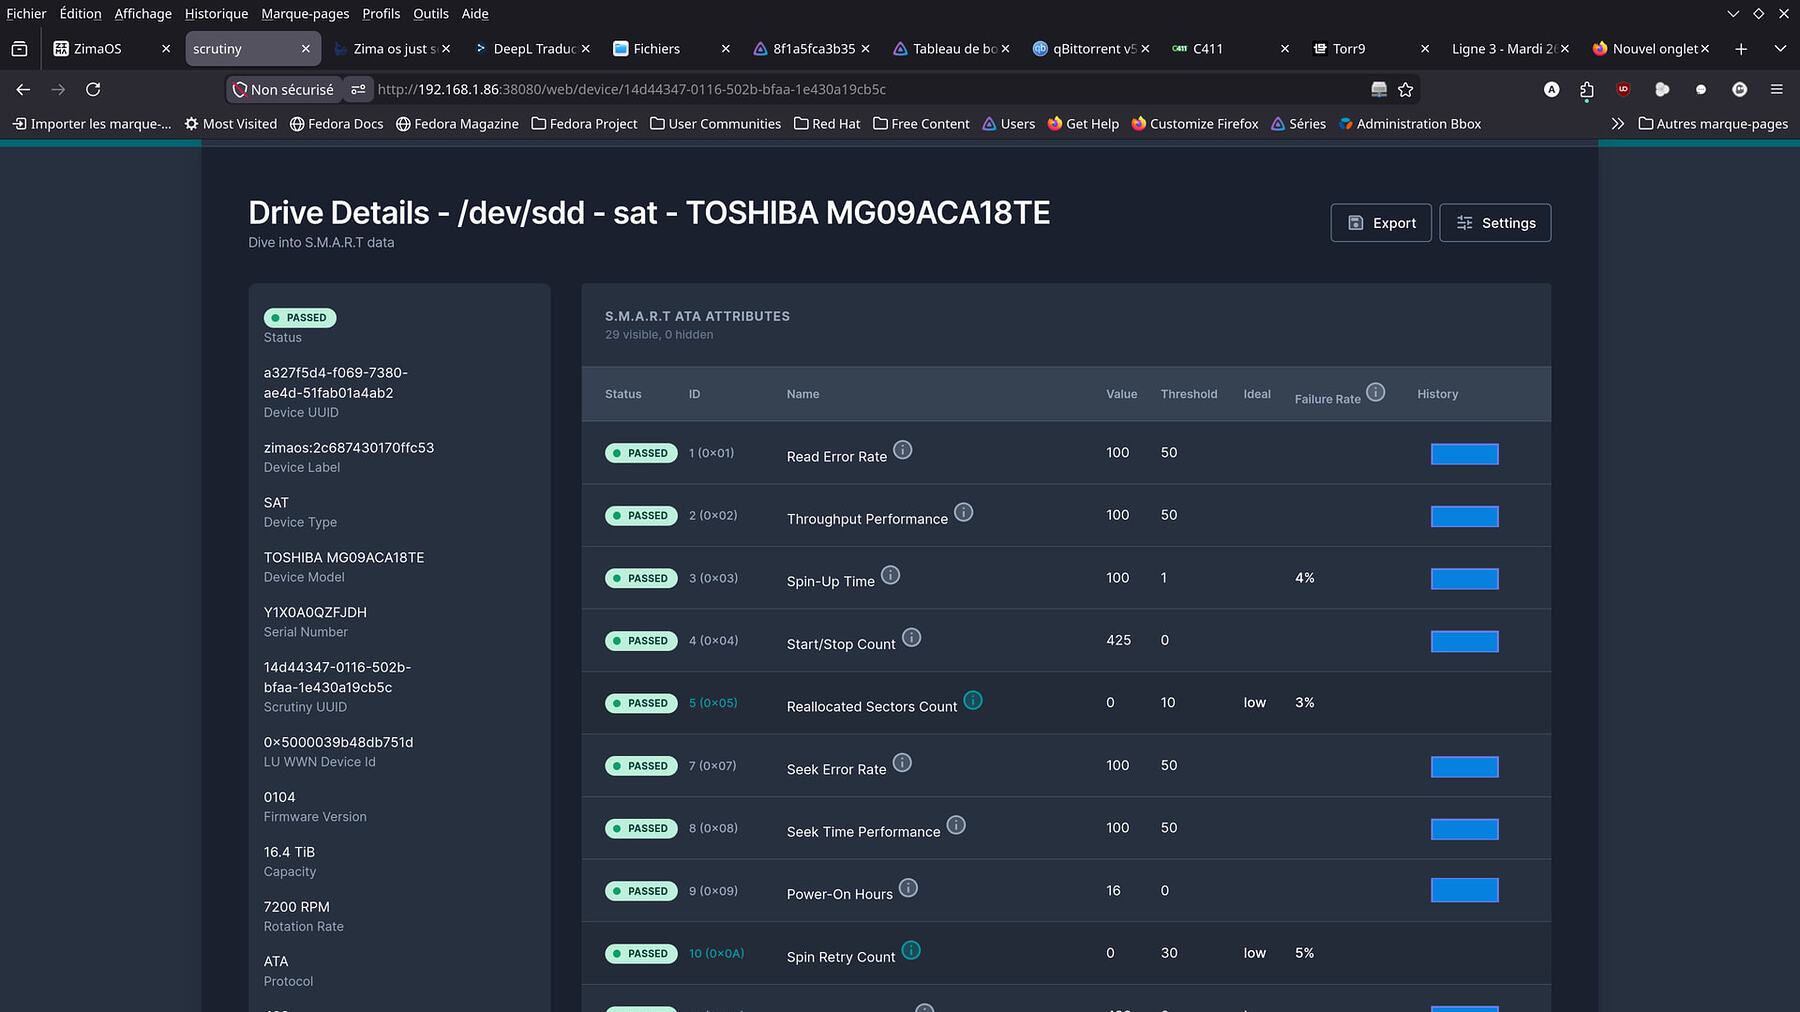Image resolution: width=1800 pixels, height=1012 pixels.
Task: Click the 16.4 TiB capacity value
Action: click(289, 852)
